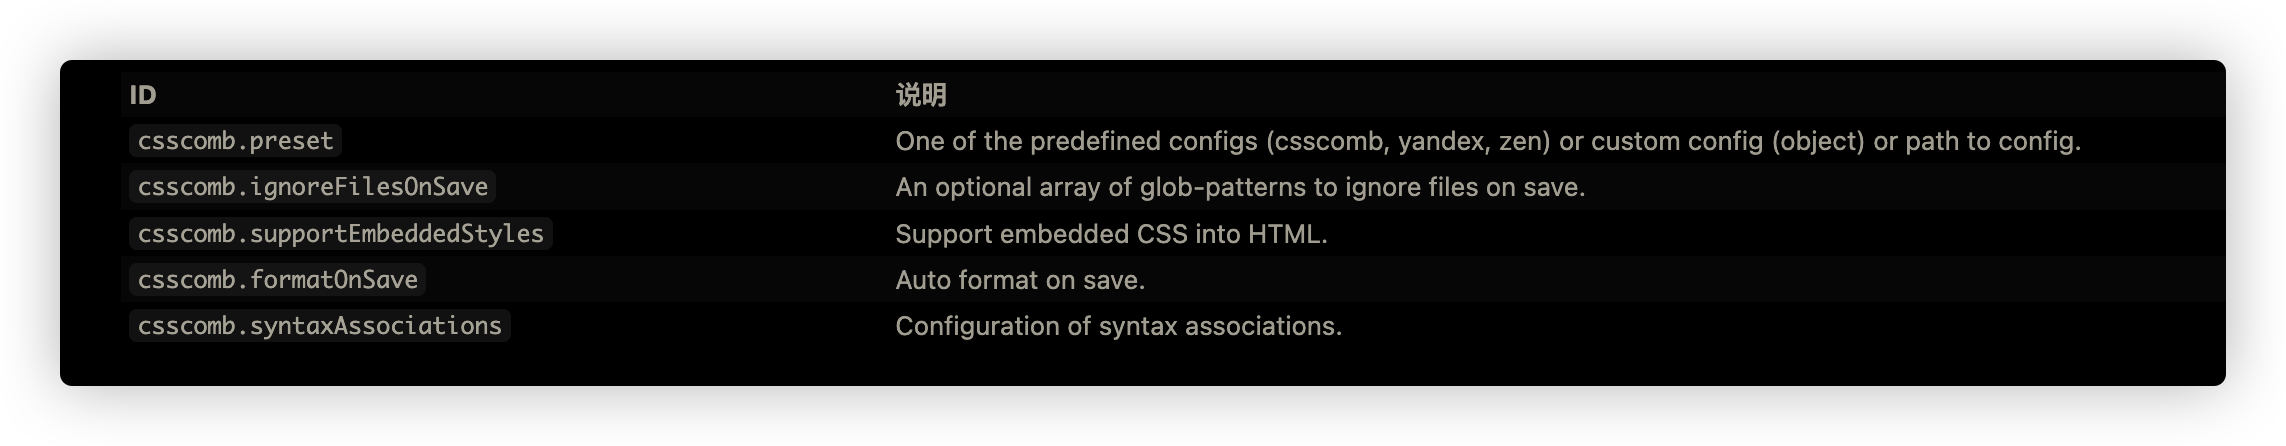Click the 'Auto format on save.' description

coord(1020,280)
